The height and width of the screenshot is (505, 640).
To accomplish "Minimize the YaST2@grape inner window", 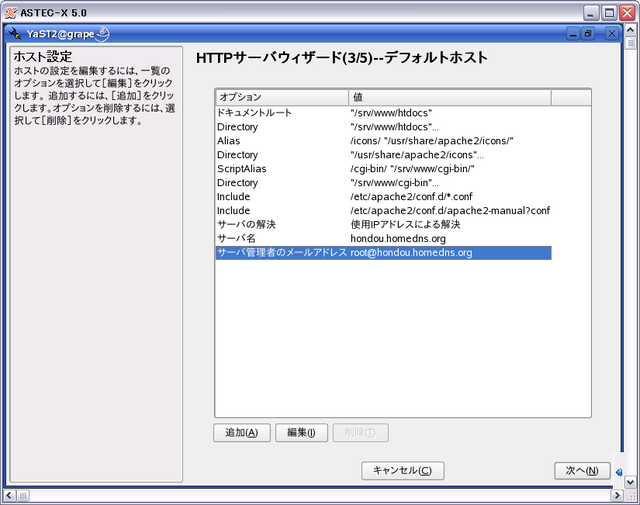I will pos(573,34).
